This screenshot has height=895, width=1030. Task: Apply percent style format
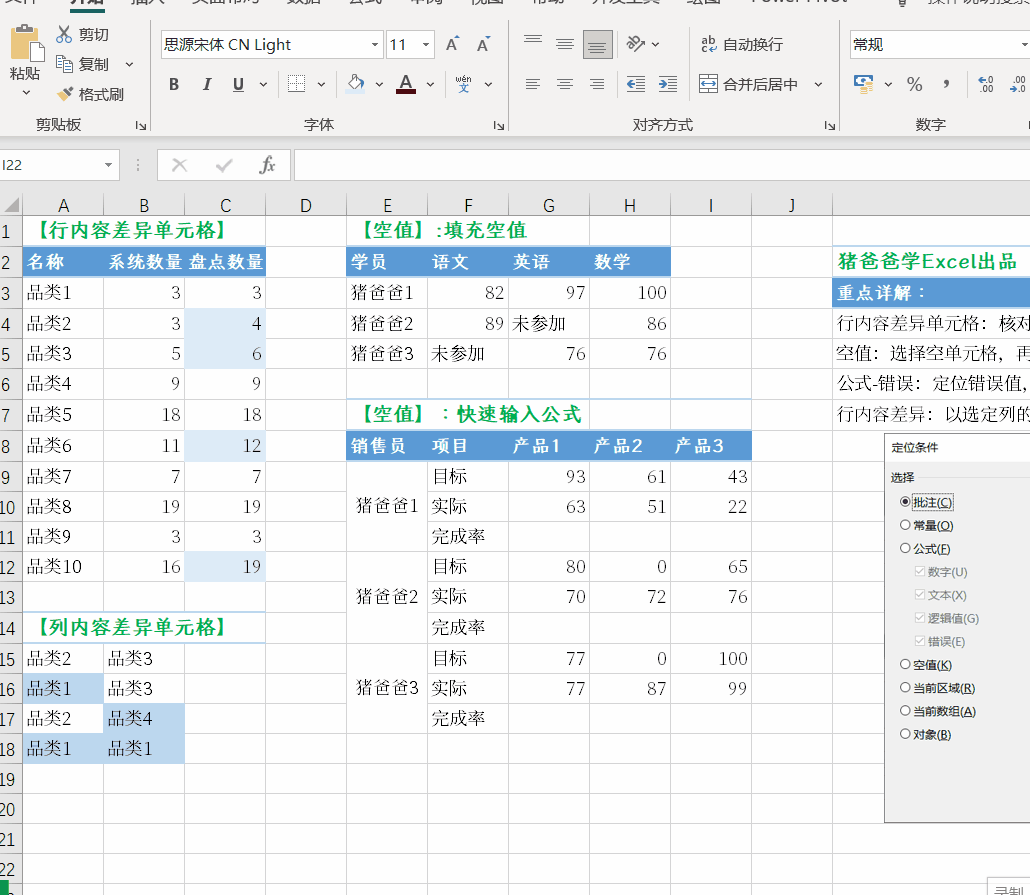tap(914, 84)
